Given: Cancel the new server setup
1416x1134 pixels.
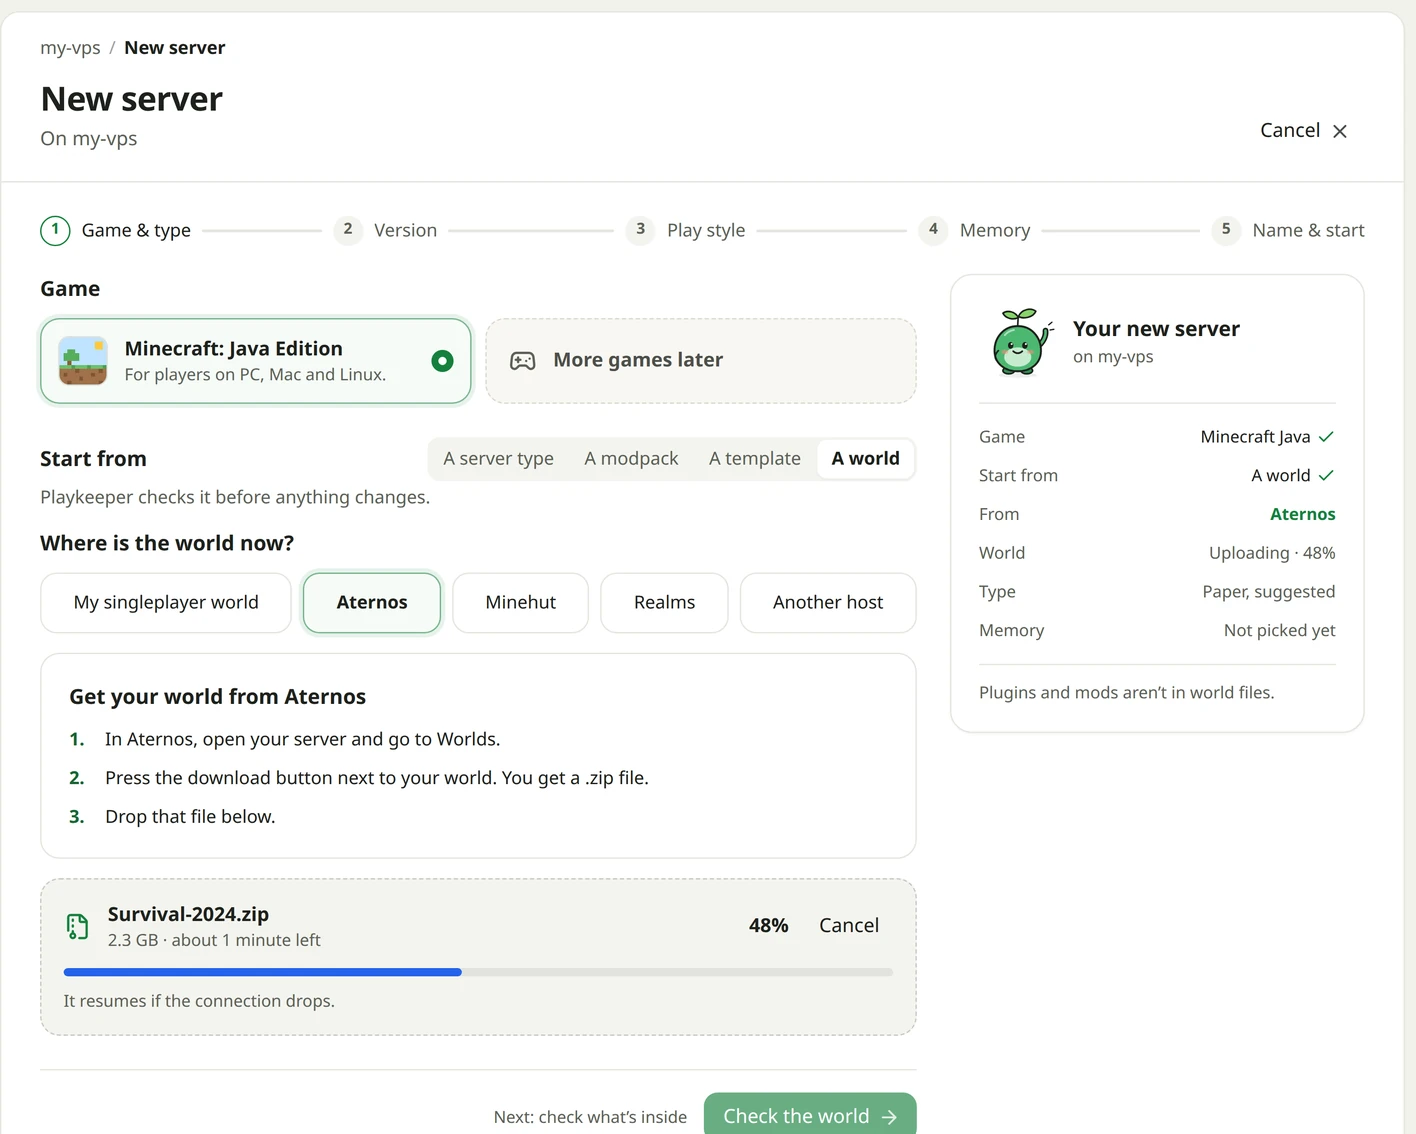Looking at the screenshot, I should click(x=1304, y=131).
